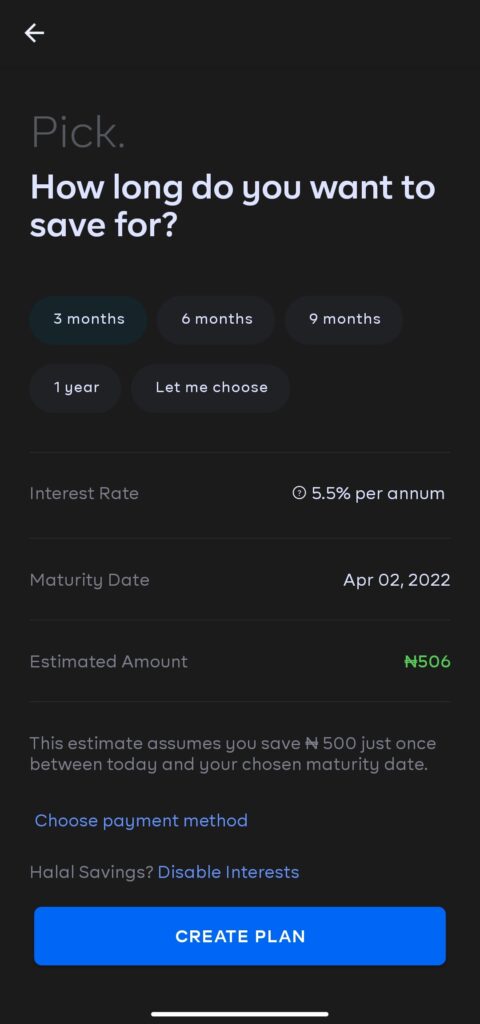Viewport: 480px width, 1024px height.
Task: Tap the Maturity Date label
Action: [x=89, y=580]
